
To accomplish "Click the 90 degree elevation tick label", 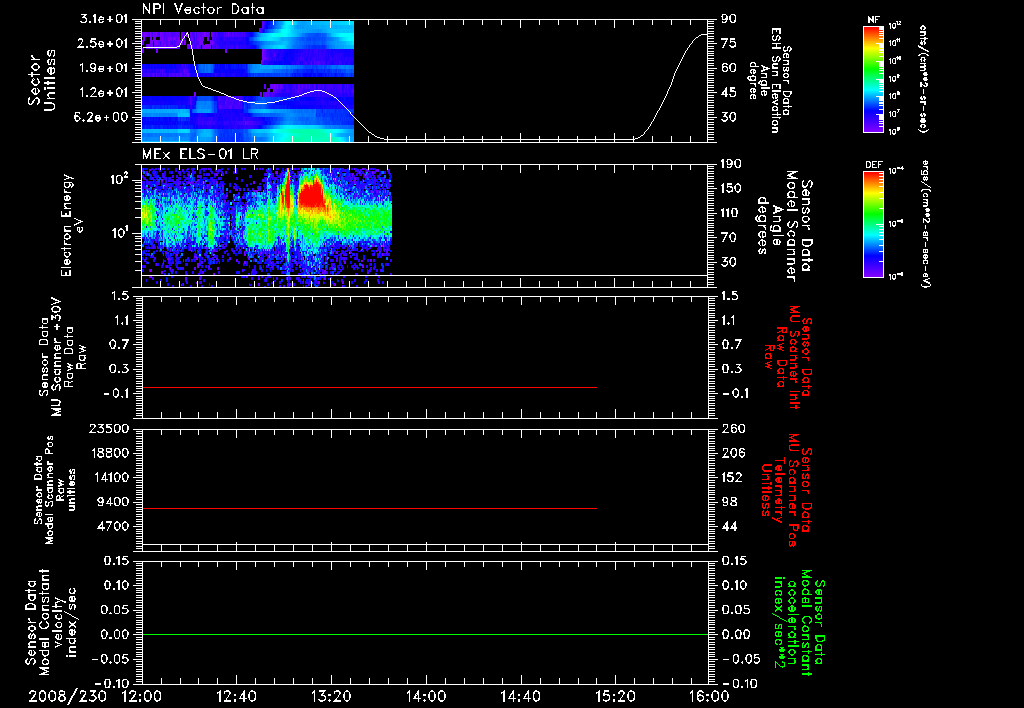I will point(729,19).
